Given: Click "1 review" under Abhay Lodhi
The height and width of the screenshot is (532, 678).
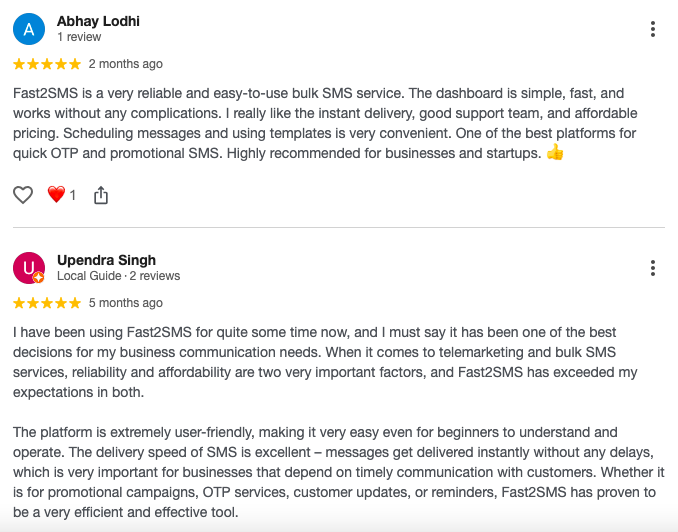Looking at the screenshot, I should (79, 37).
